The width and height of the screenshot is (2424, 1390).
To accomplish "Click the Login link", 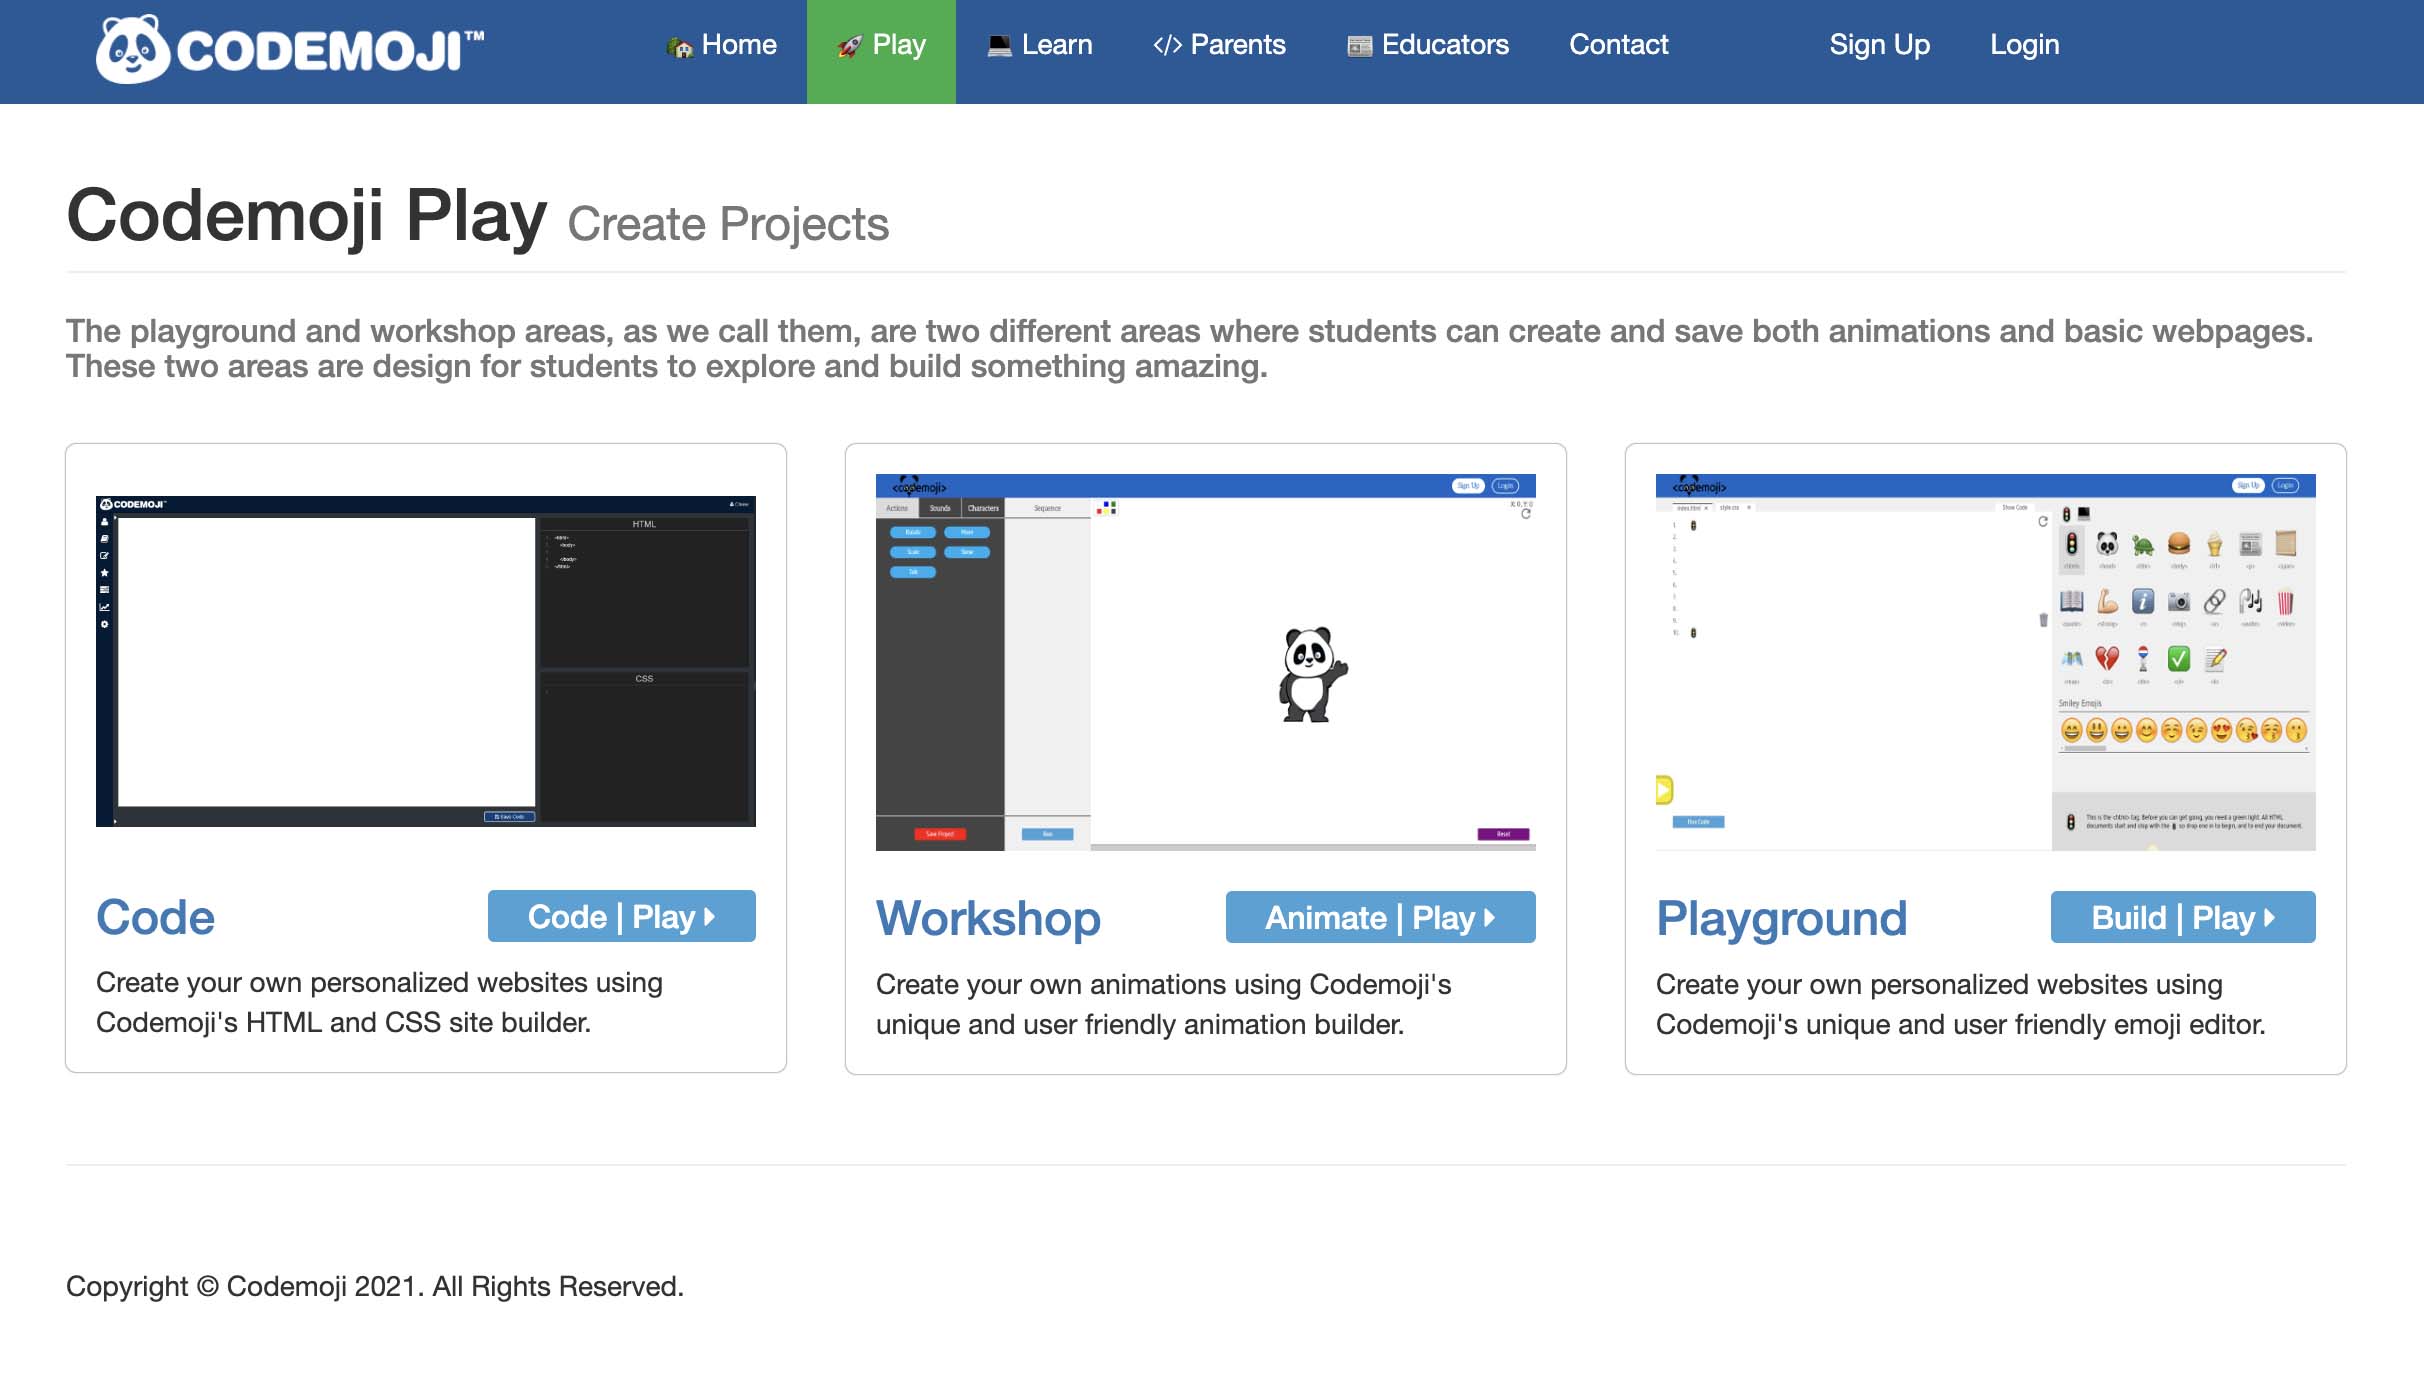I will click(2024, 45).
